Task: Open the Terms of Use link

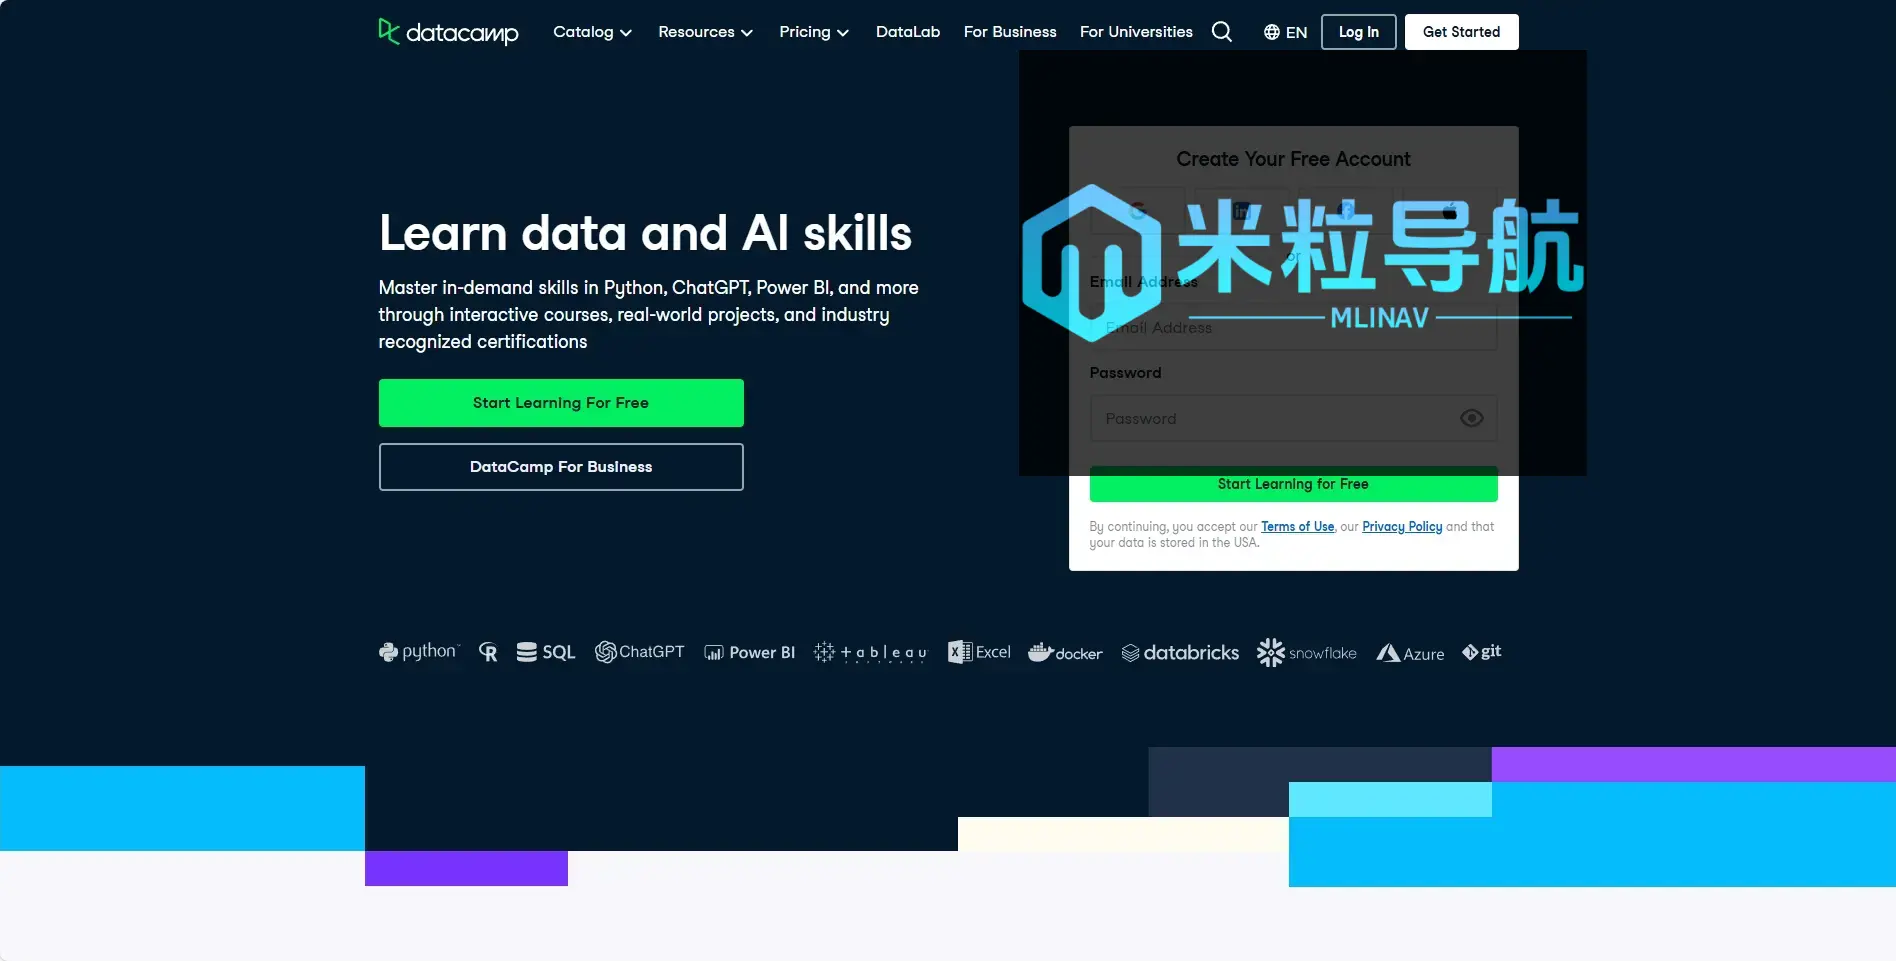Action: 1297,526
